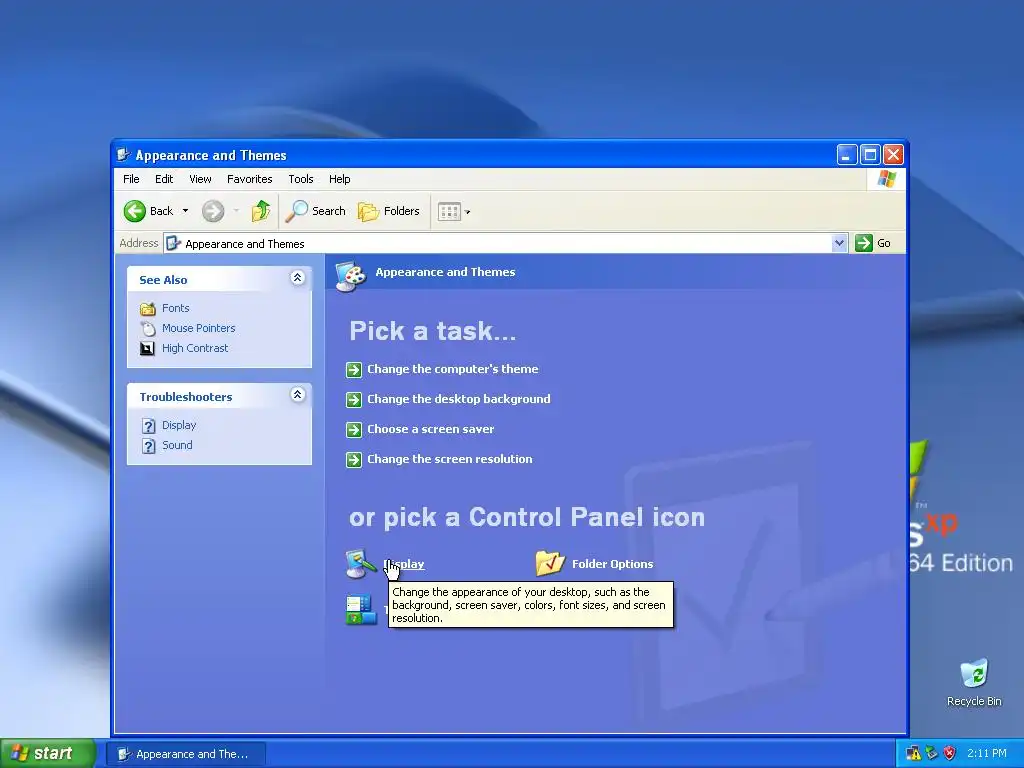1024x768 pixels.
Task: Click arrow icon beside Change the desktop background
Action: click(x=354, y=400)
